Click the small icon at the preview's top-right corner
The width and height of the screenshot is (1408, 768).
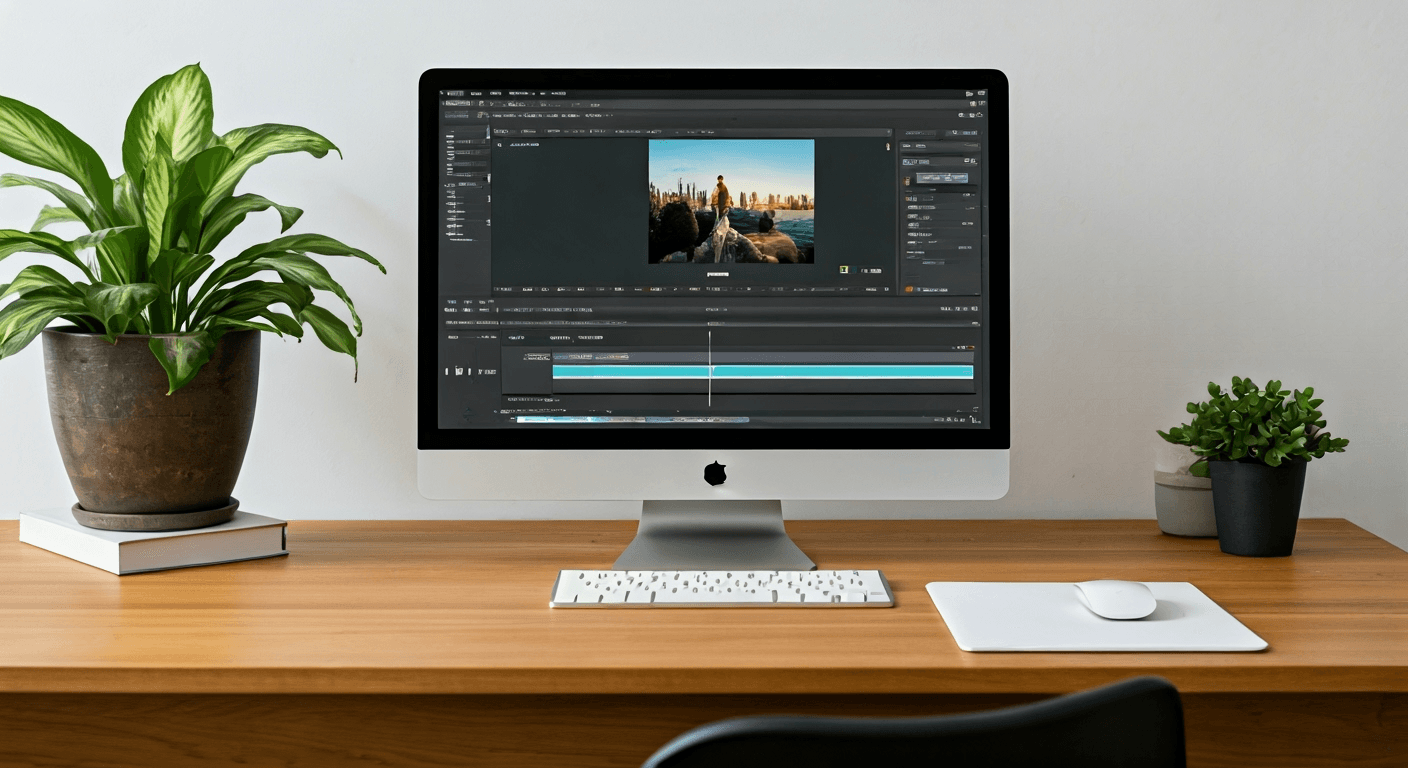[x=887, y=147]
